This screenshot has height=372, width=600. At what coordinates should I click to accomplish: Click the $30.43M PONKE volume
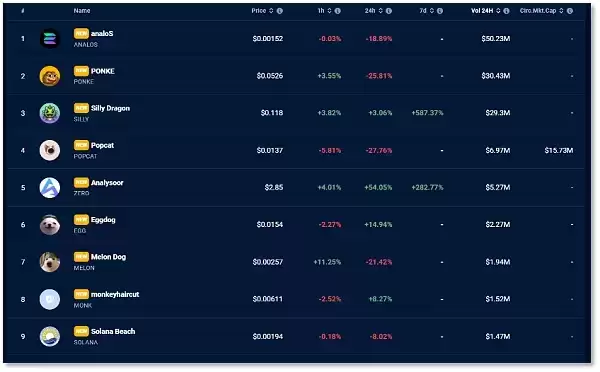coord(496,76)
